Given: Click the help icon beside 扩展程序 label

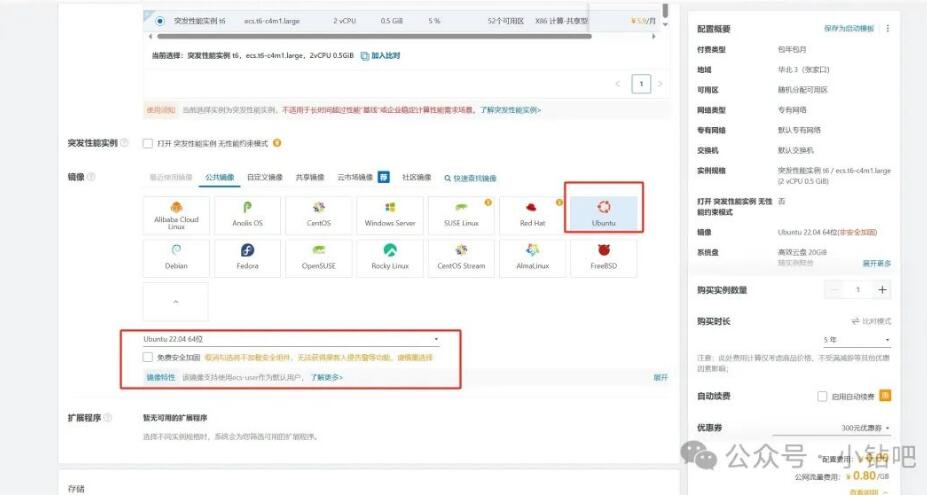Looking at the screenshot, I should [x=108, y=417].
